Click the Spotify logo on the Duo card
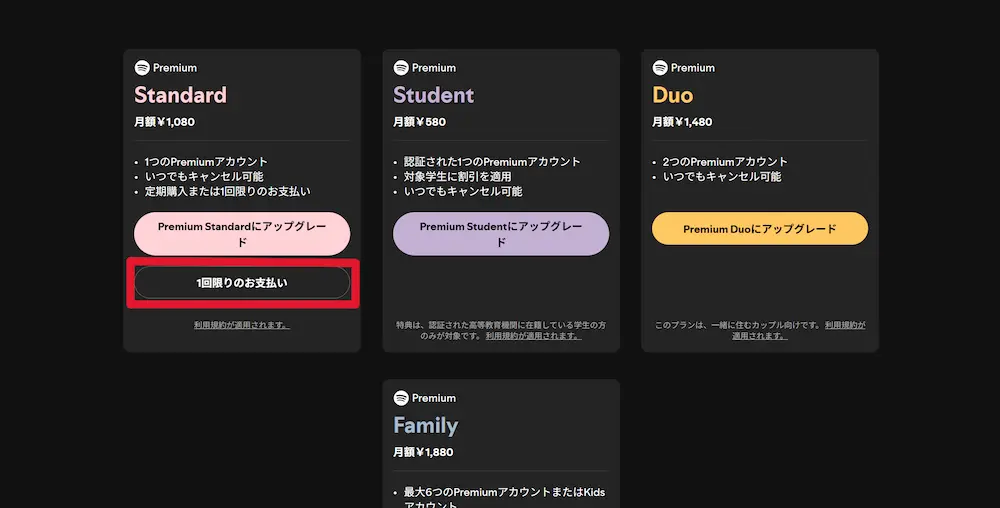The height and width of the screenshot is (508, 1000). (x=659, y=68)
